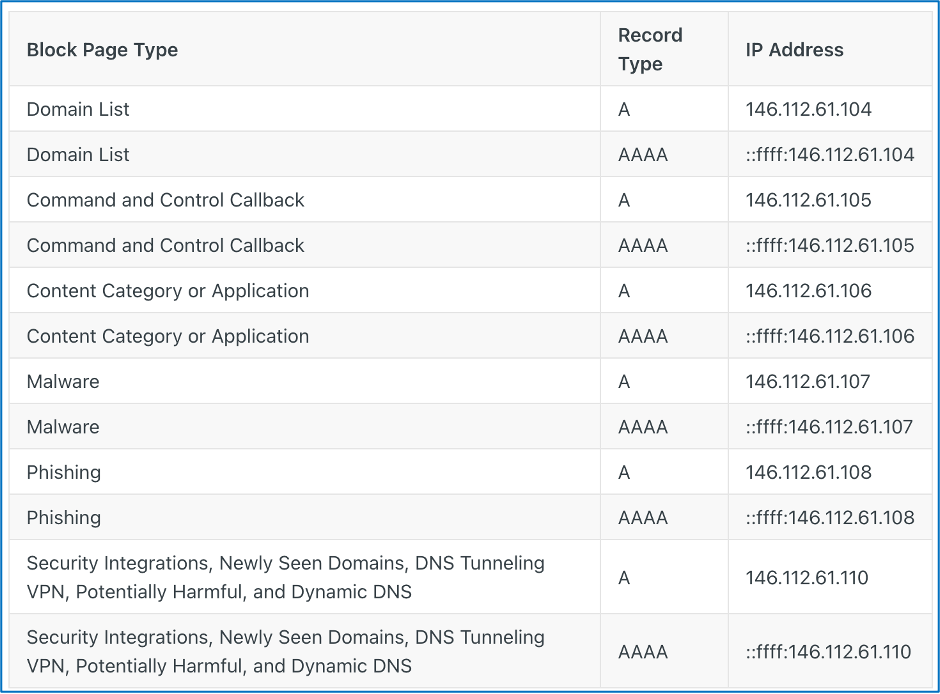Select AAAA in the Command and Control Callback row
This screenshot has width=940, height=694.
coord(642,246)
